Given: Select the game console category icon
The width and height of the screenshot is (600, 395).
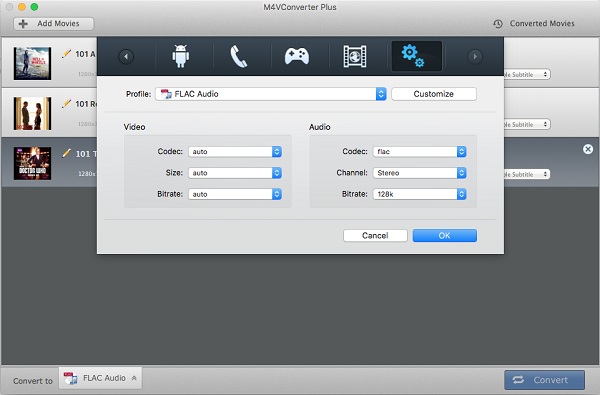Looking at the screenshot, I should coord(297,56).
